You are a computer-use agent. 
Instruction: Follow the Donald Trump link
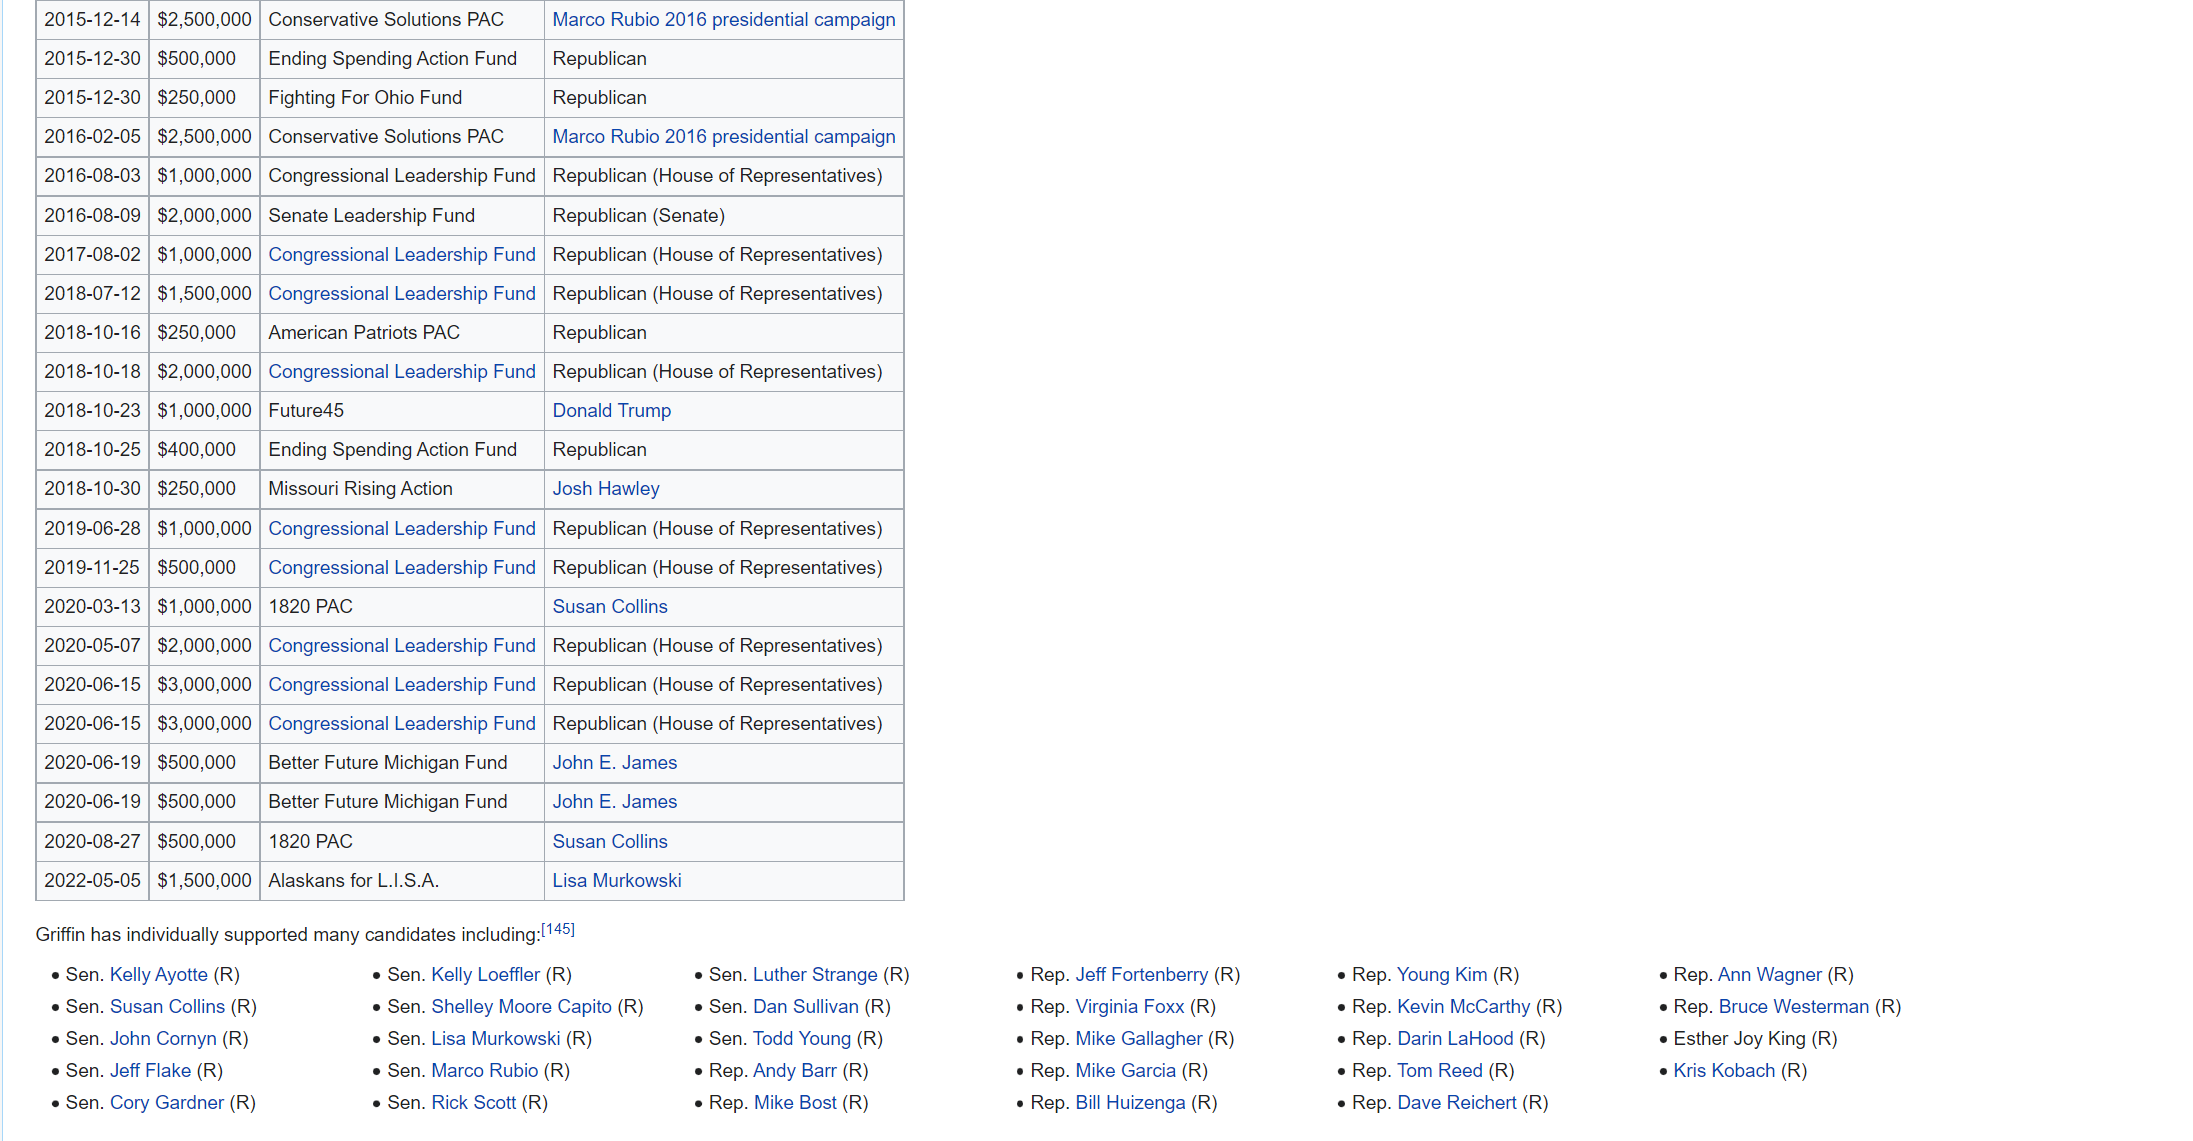click(x=612, y=410)
